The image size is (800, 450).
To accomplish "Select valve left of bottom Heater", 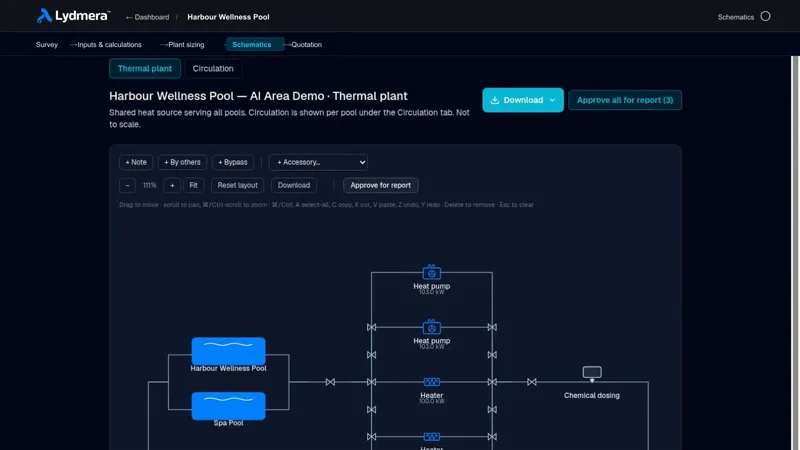I will tap(371, 436).
